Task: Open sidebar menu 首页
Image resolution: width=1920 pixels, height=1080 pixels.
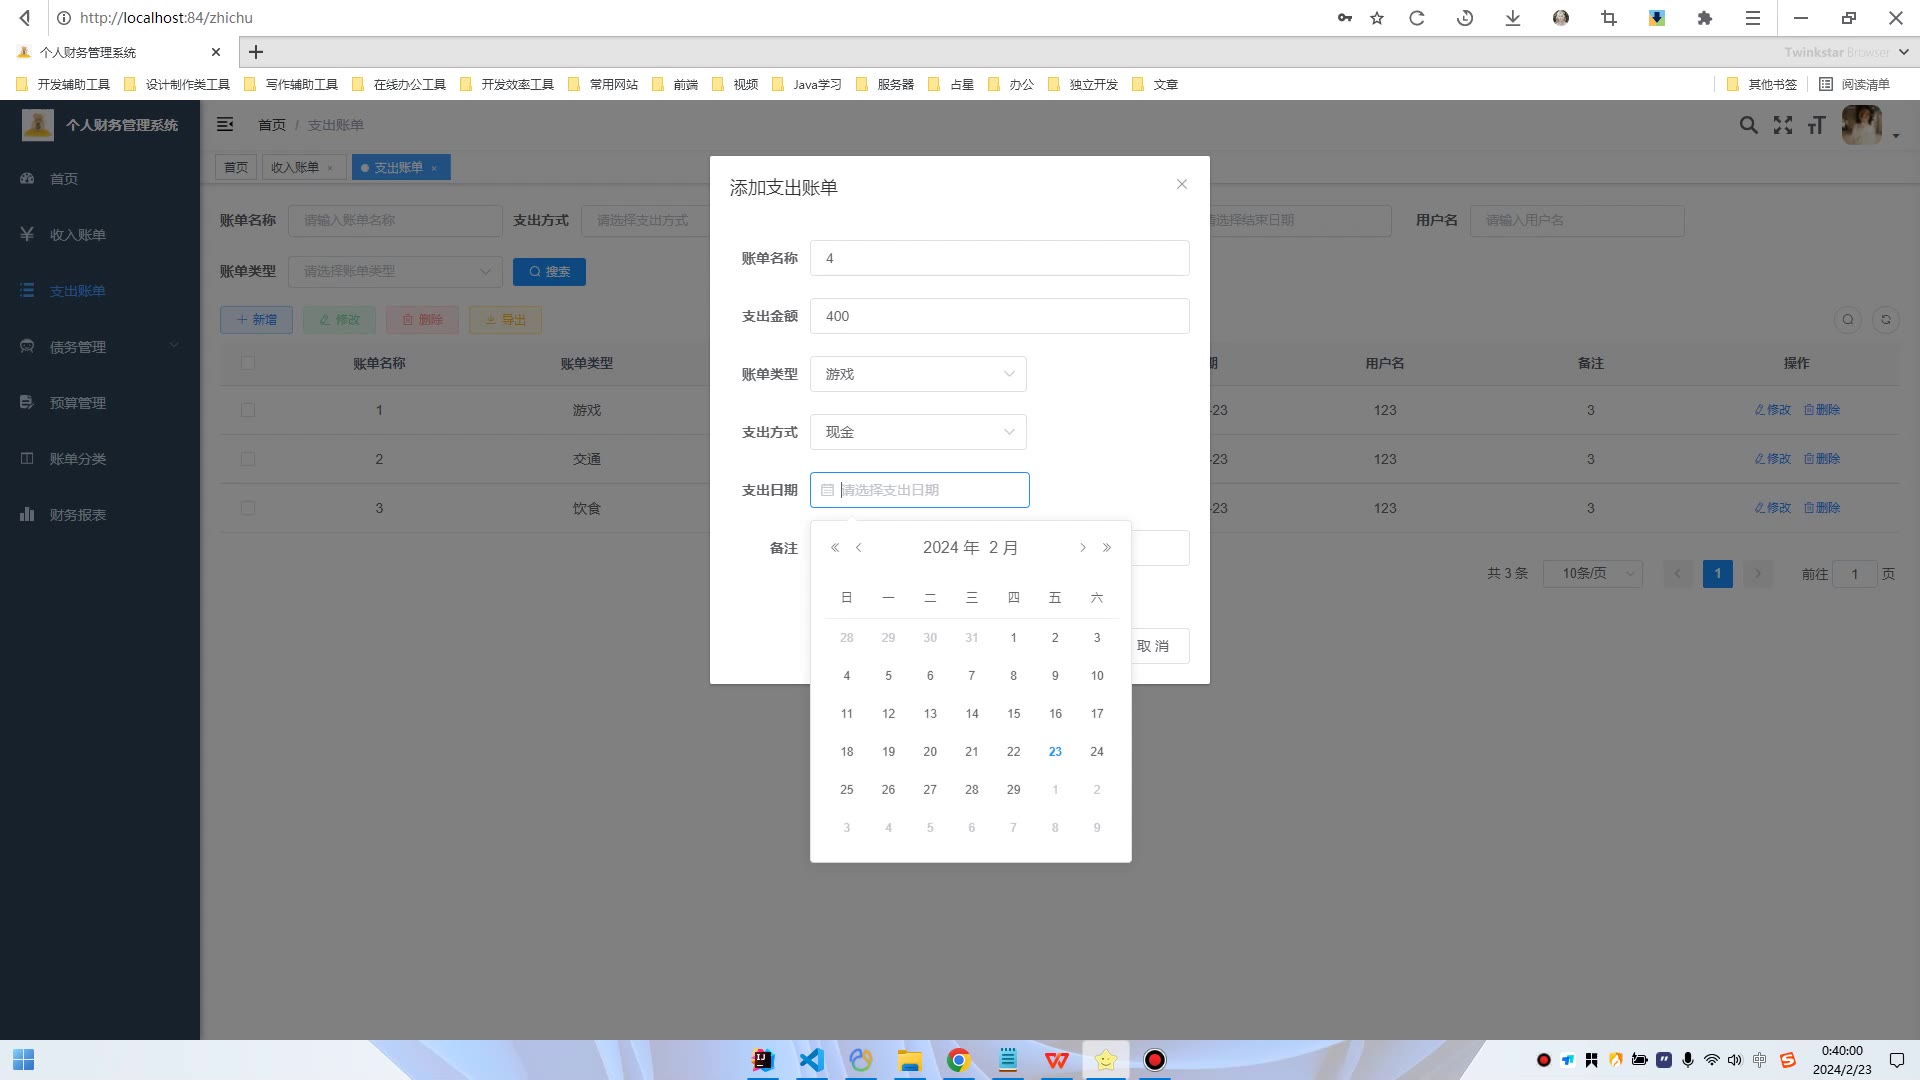Action: pyautogui.click(x=100, y=179)
